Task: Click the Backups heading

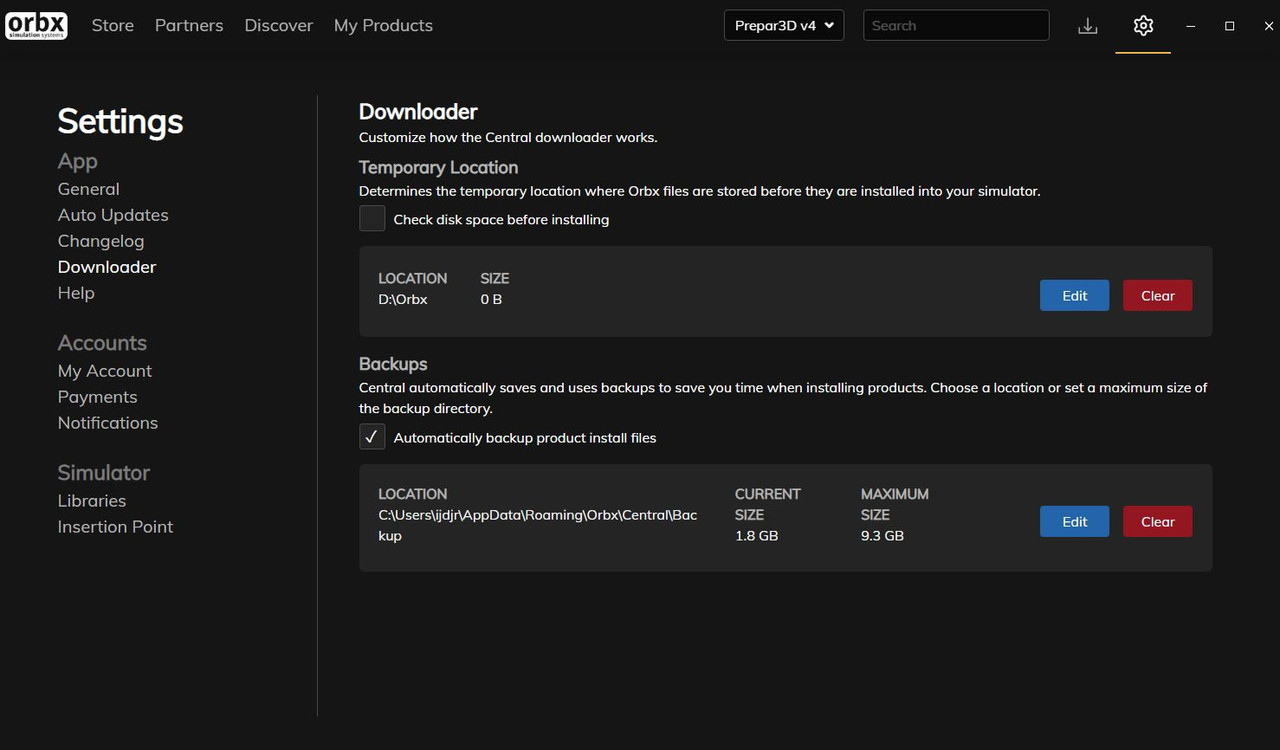Action: click(393, 364)
